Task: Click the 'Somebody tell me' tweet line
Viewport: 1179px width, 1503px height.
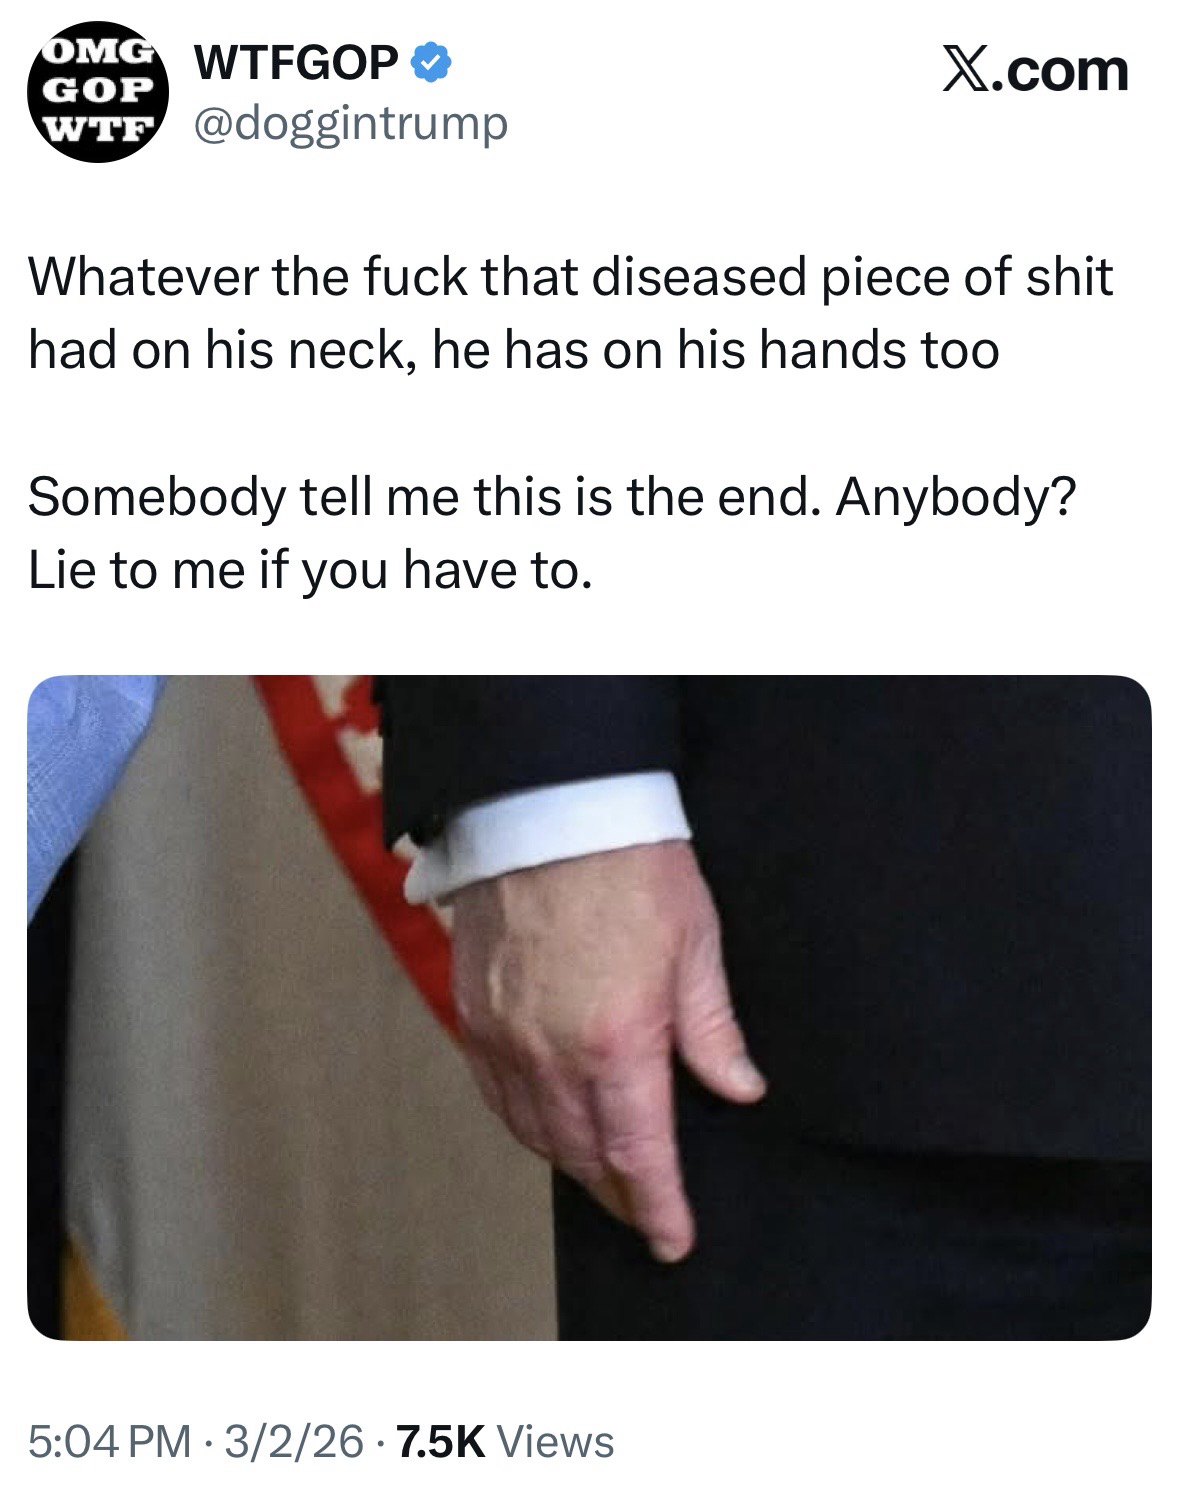Action: (553, 497)
